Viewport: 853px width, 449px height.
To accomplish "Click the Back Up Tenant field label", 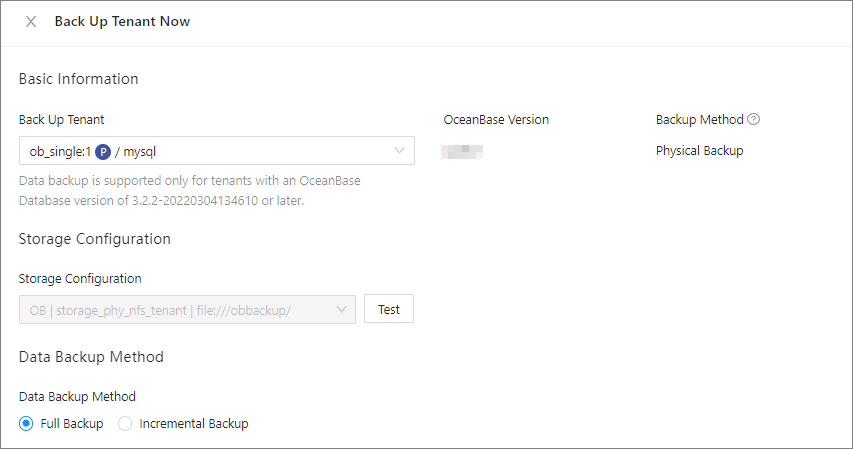I will 61,120.
